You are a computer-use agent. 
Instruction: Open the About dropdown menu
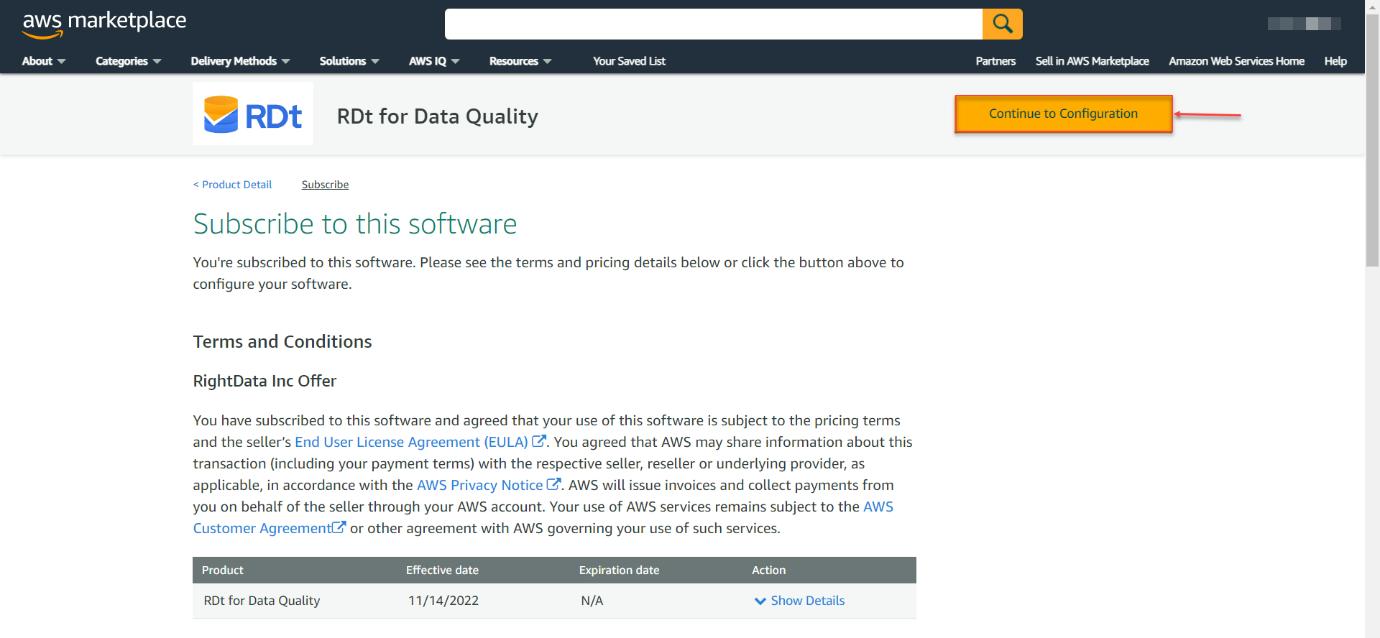tap(44, 61)
